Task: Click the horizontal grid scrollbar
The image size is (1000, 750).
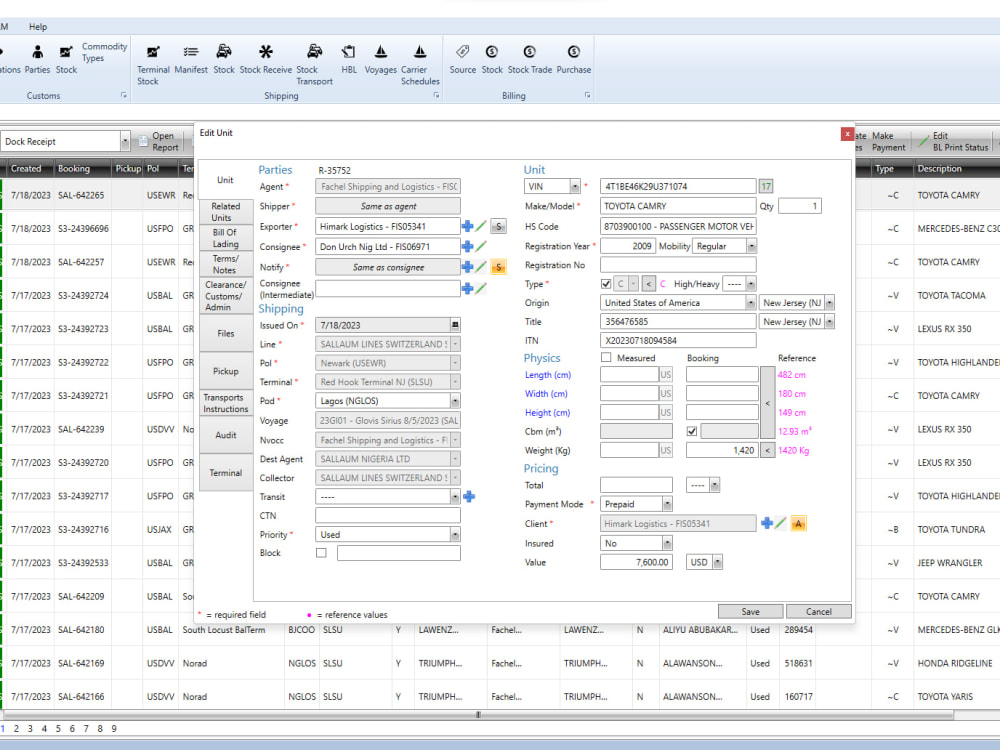Action: tap(477, 715)
